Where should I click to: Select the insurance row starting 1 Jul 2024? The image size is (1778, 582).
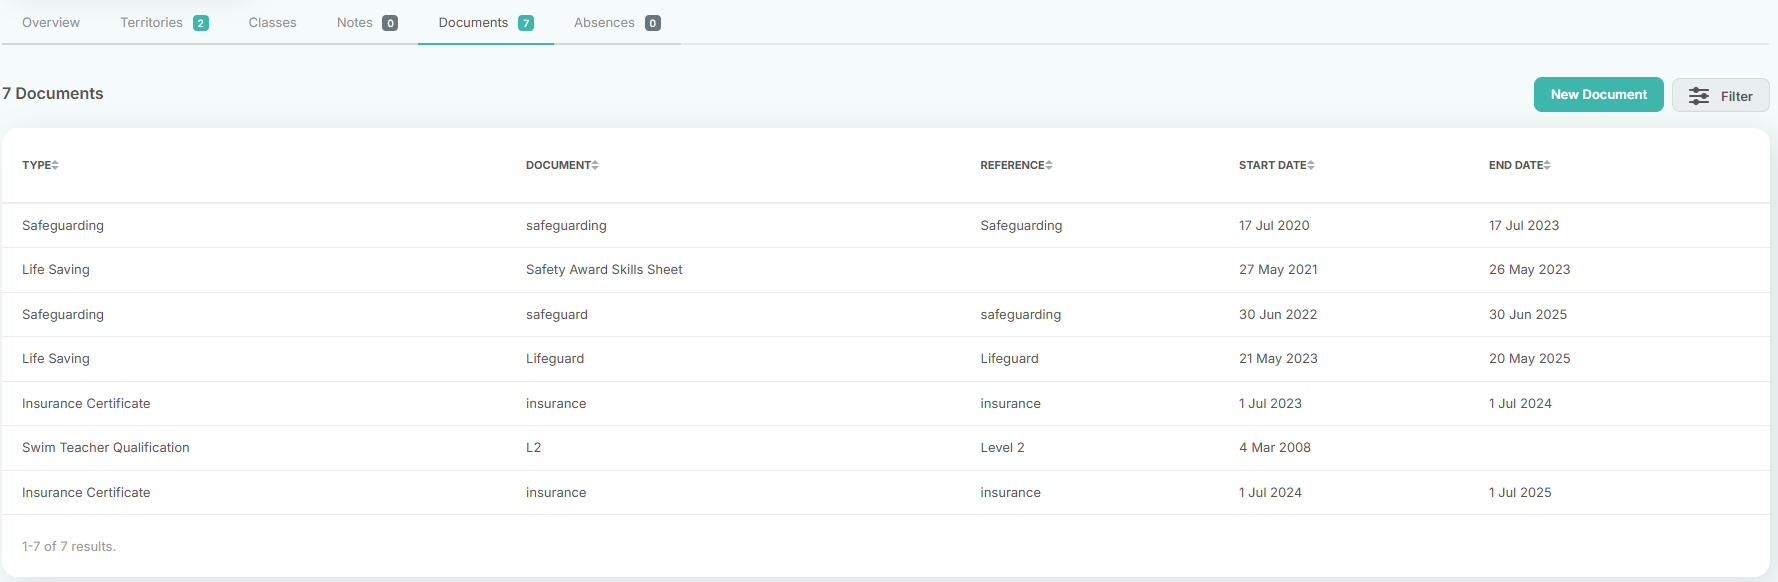(x=885, y=492)
